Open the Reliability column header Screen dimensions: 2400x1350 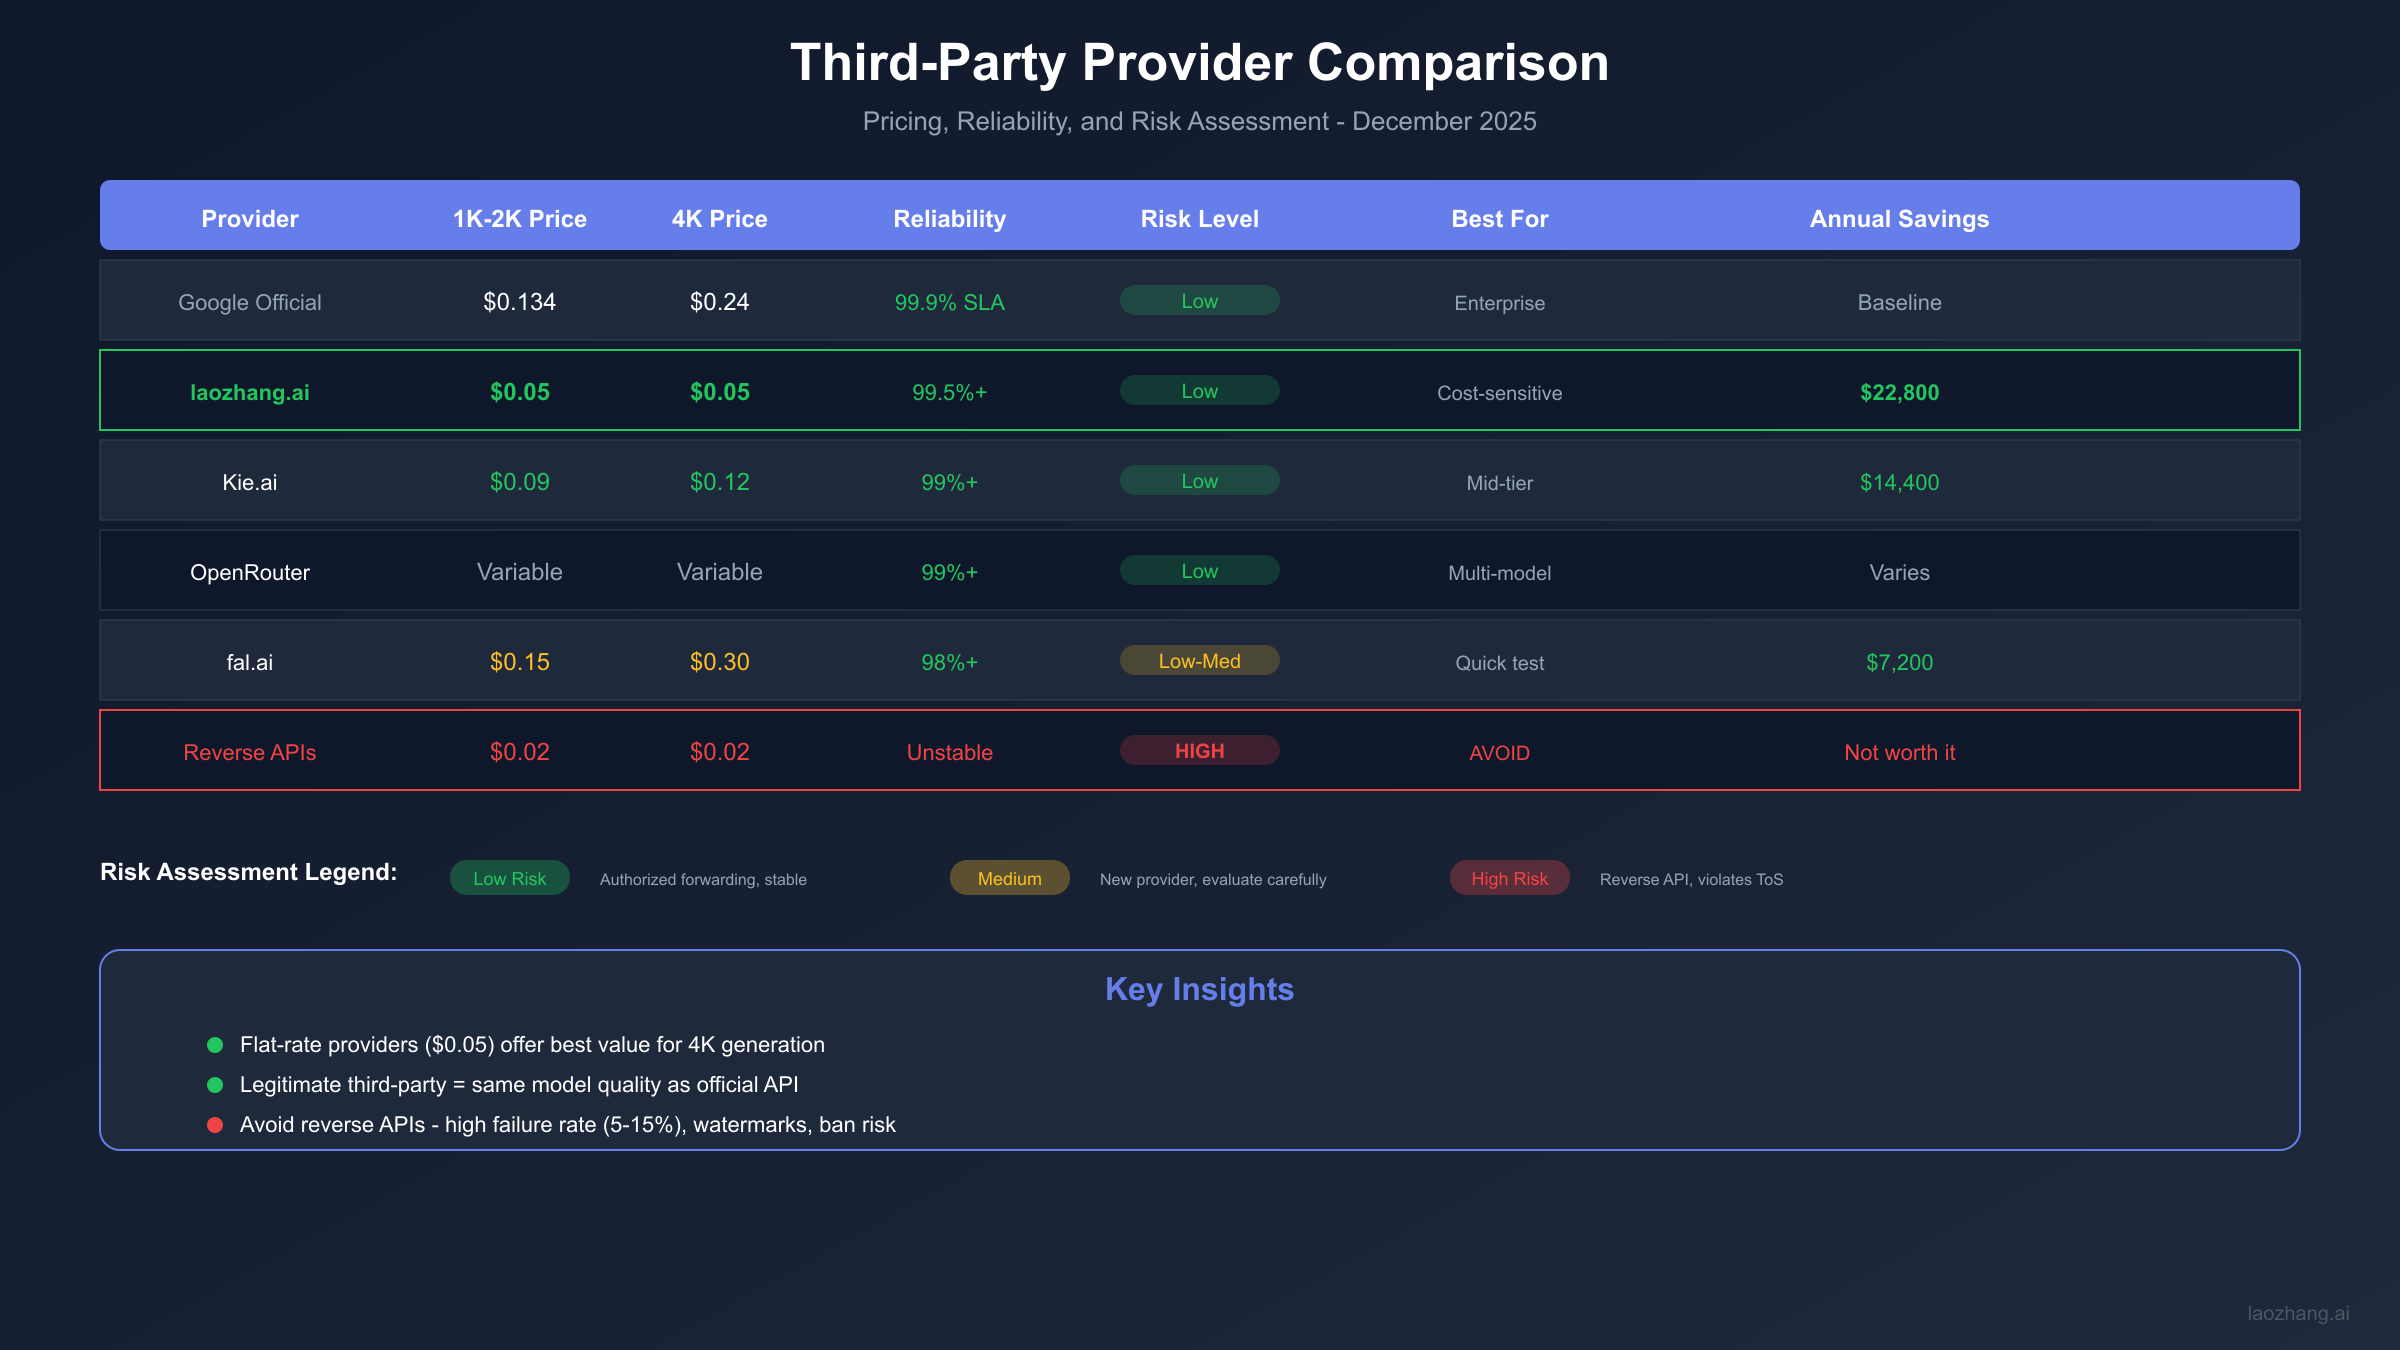[x=949, y=218]
